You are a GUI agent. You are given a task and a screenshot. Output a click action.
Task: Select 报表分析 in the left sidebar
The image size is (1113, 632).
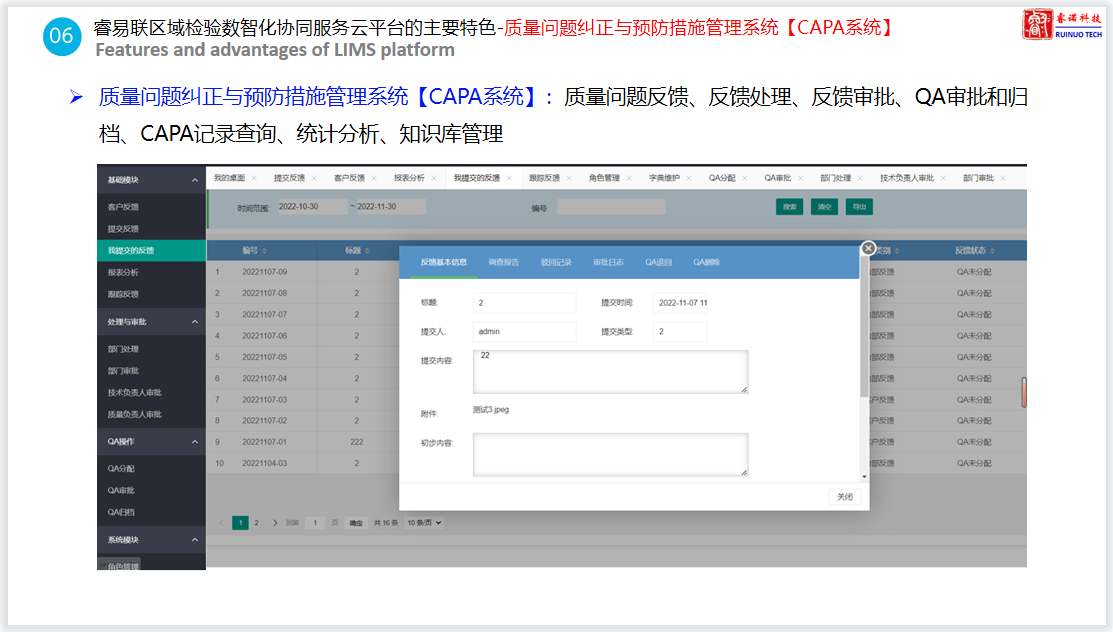click(124, 272)
